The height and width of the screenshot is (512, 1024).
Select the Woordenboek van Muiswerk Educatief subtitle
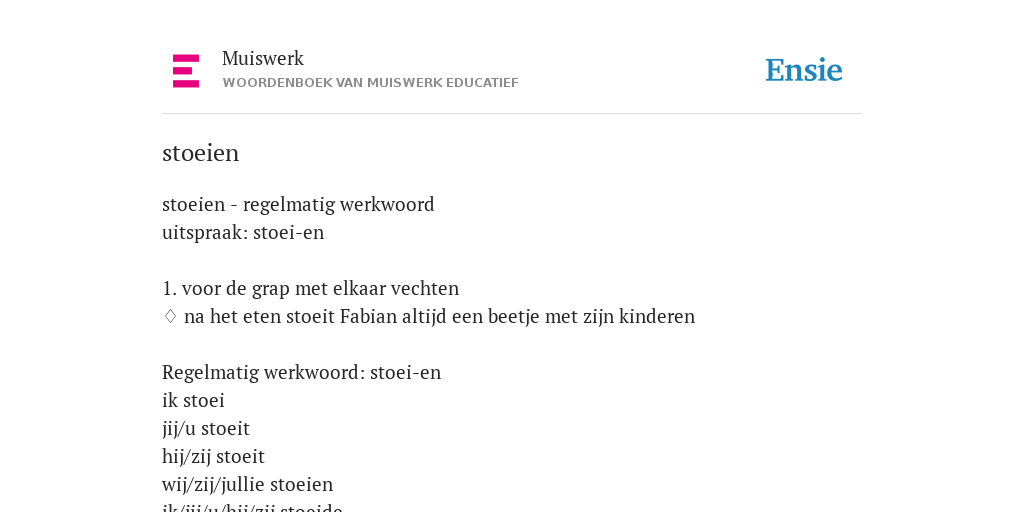pyautogui.click(x=370, y=83)
